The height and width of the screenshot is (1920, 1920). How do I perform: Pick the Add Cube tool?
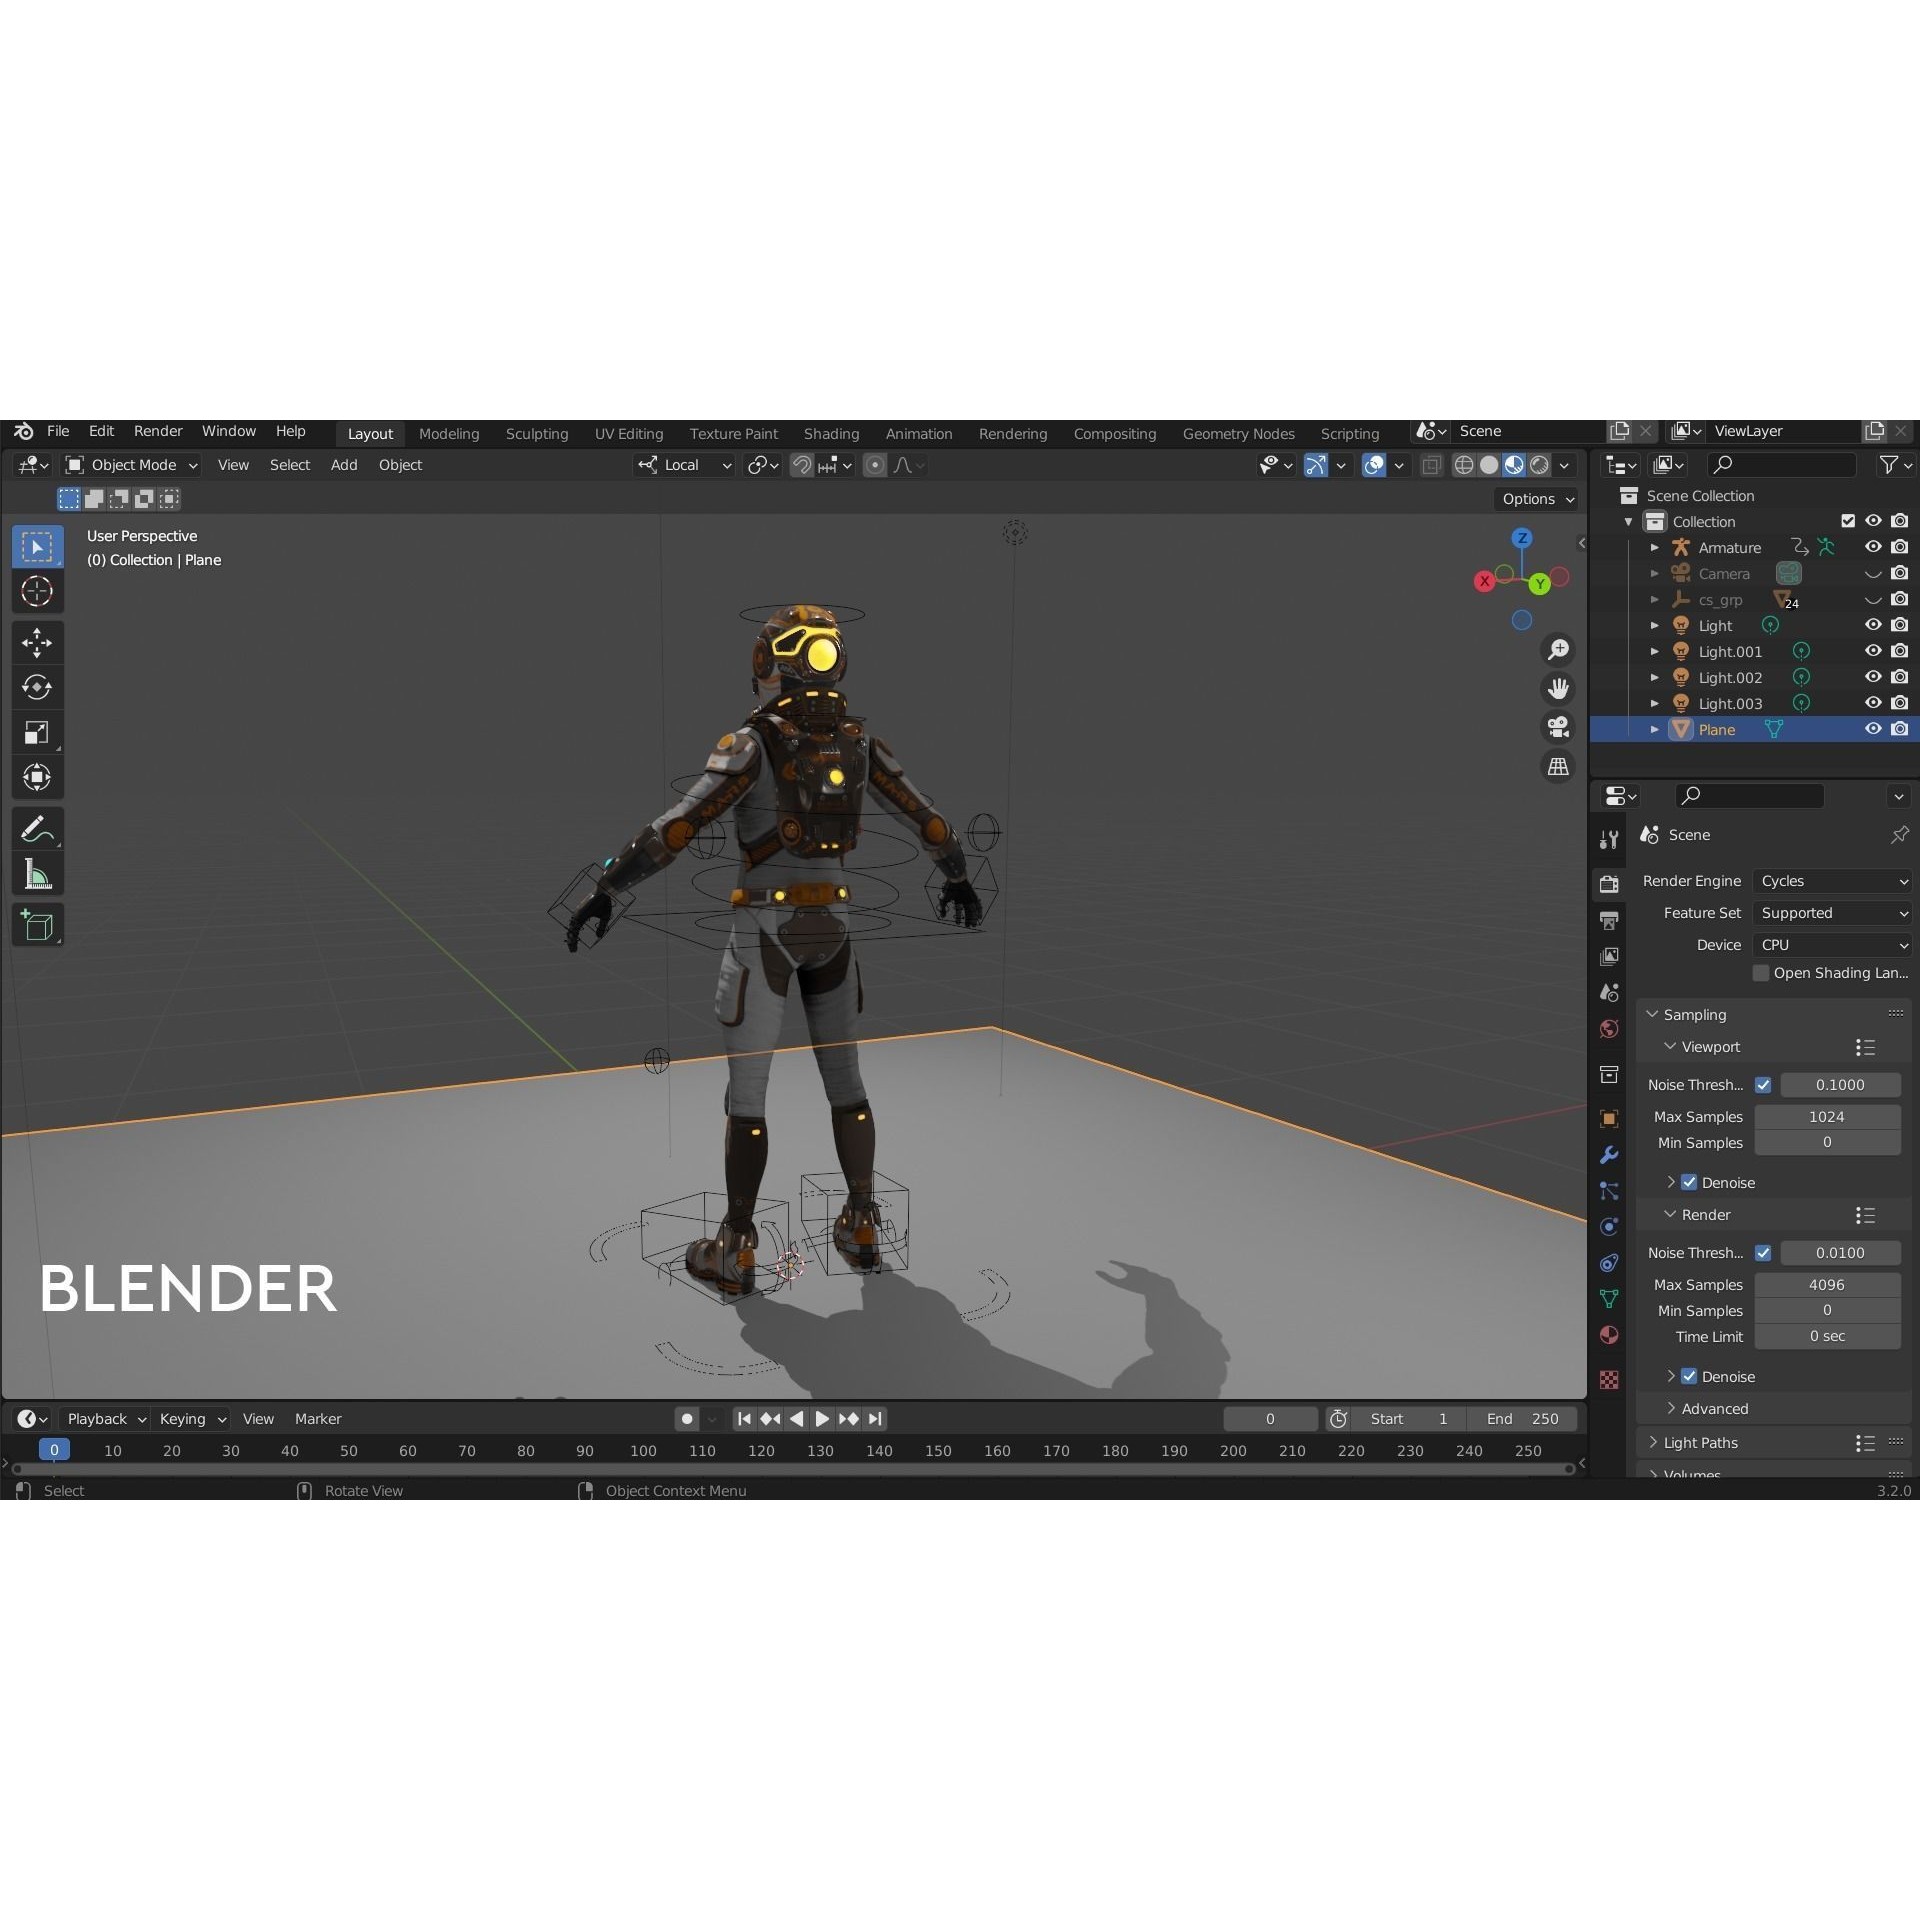click(x=37, y=925)
